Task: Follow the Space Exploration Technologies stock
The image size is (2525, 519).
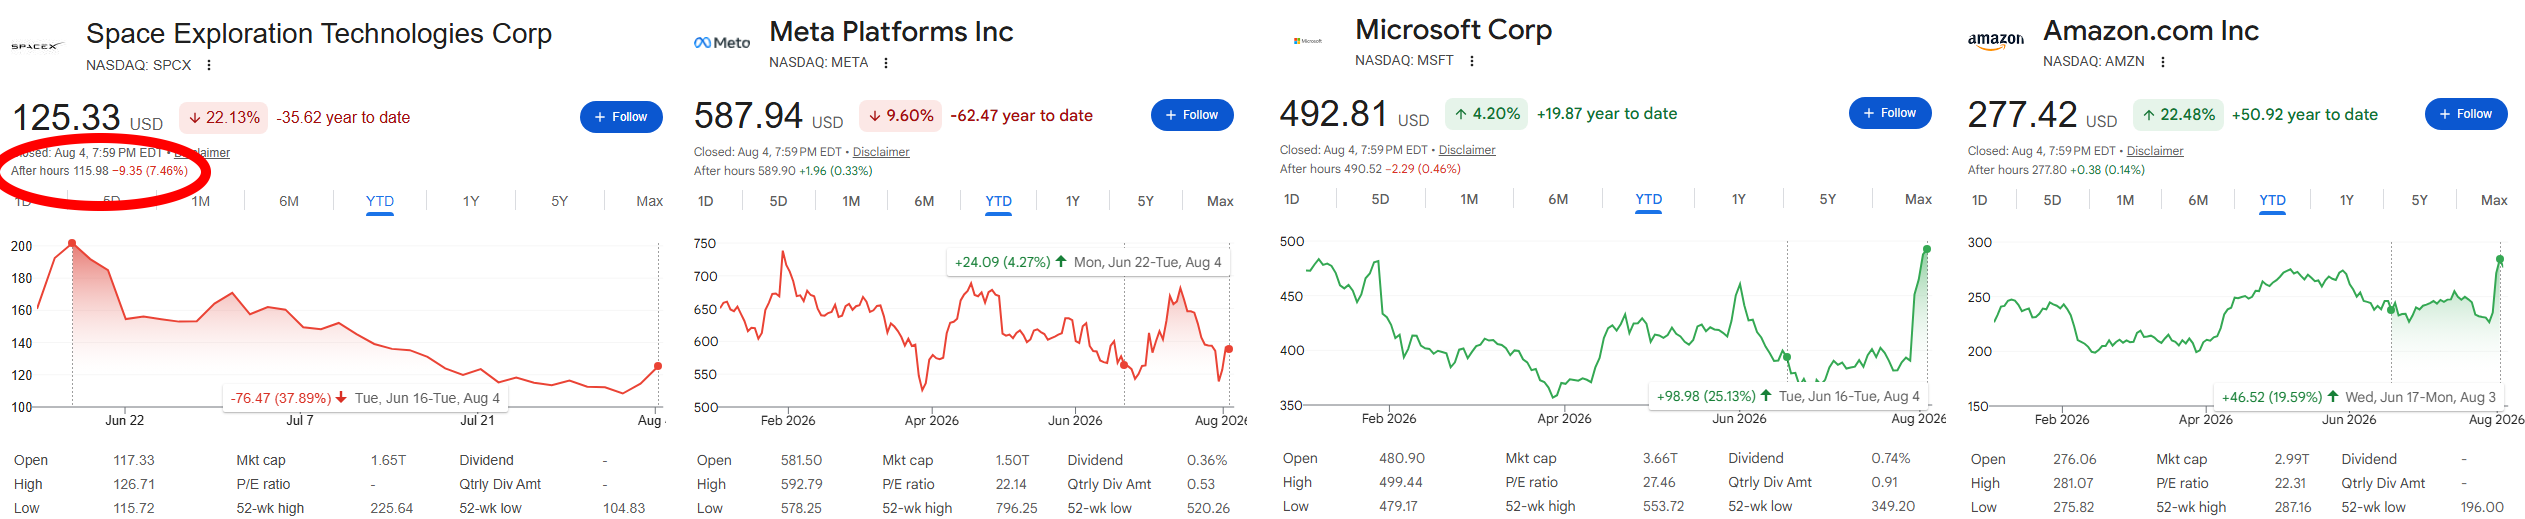Action: (x=621, y=117)
